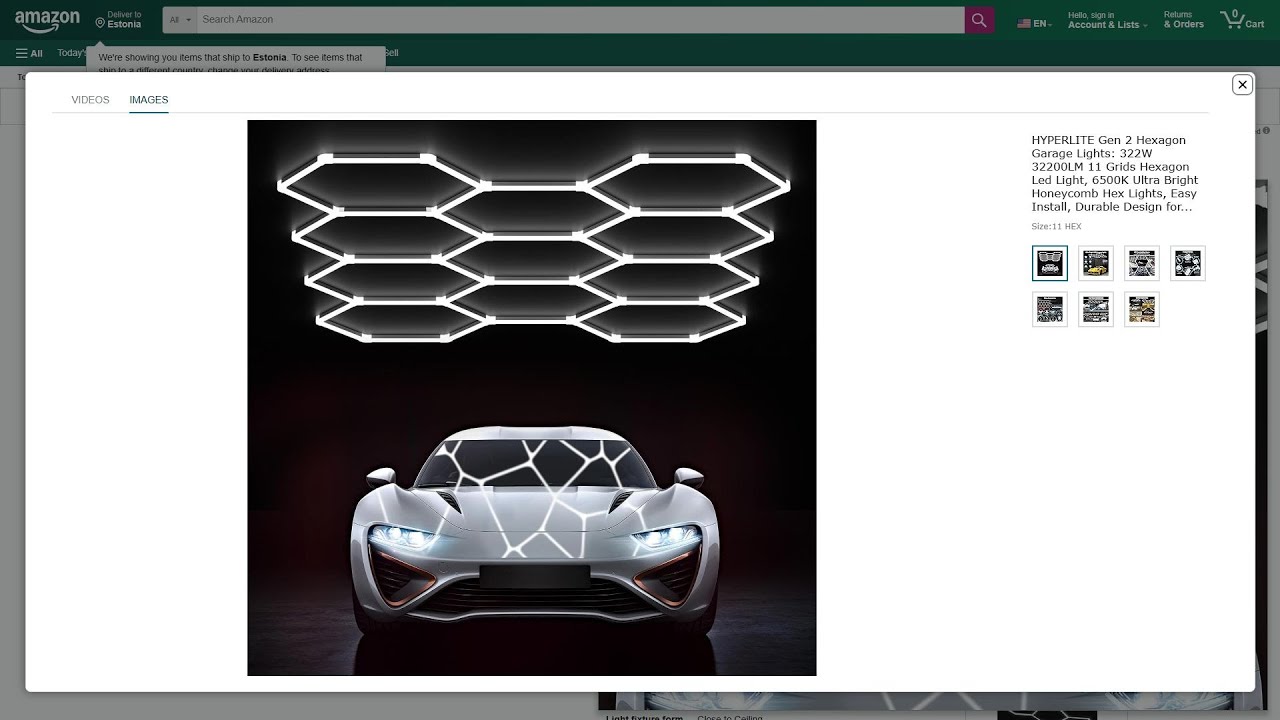
Task: Close the image viewer popup
Action: pyautogui.click(x=1242, y=85)
